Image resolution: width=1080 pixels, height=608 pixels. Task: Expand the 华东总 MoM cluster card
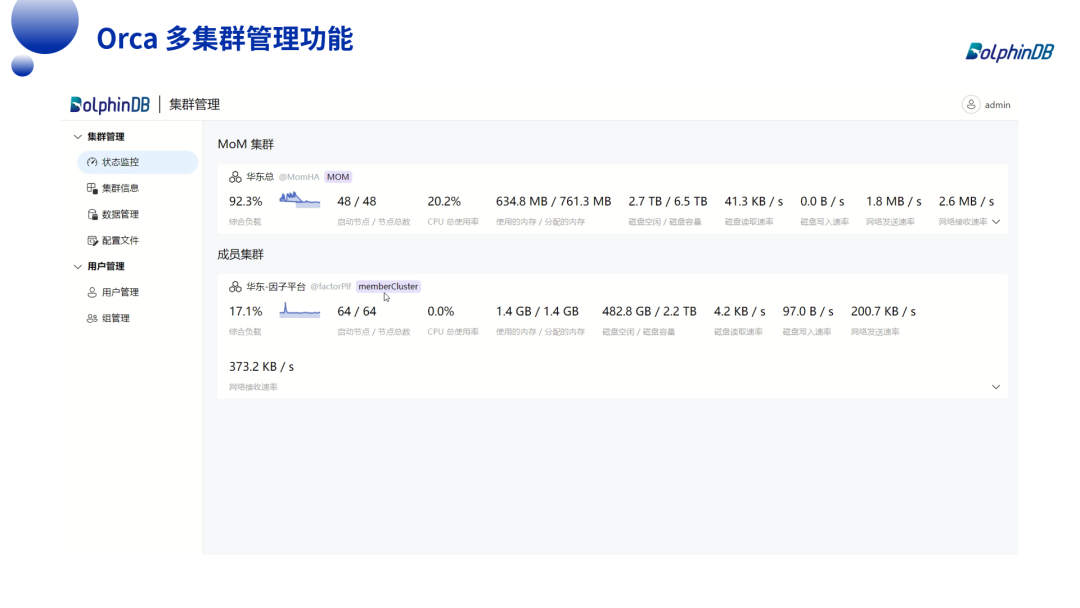click(996, 222)
